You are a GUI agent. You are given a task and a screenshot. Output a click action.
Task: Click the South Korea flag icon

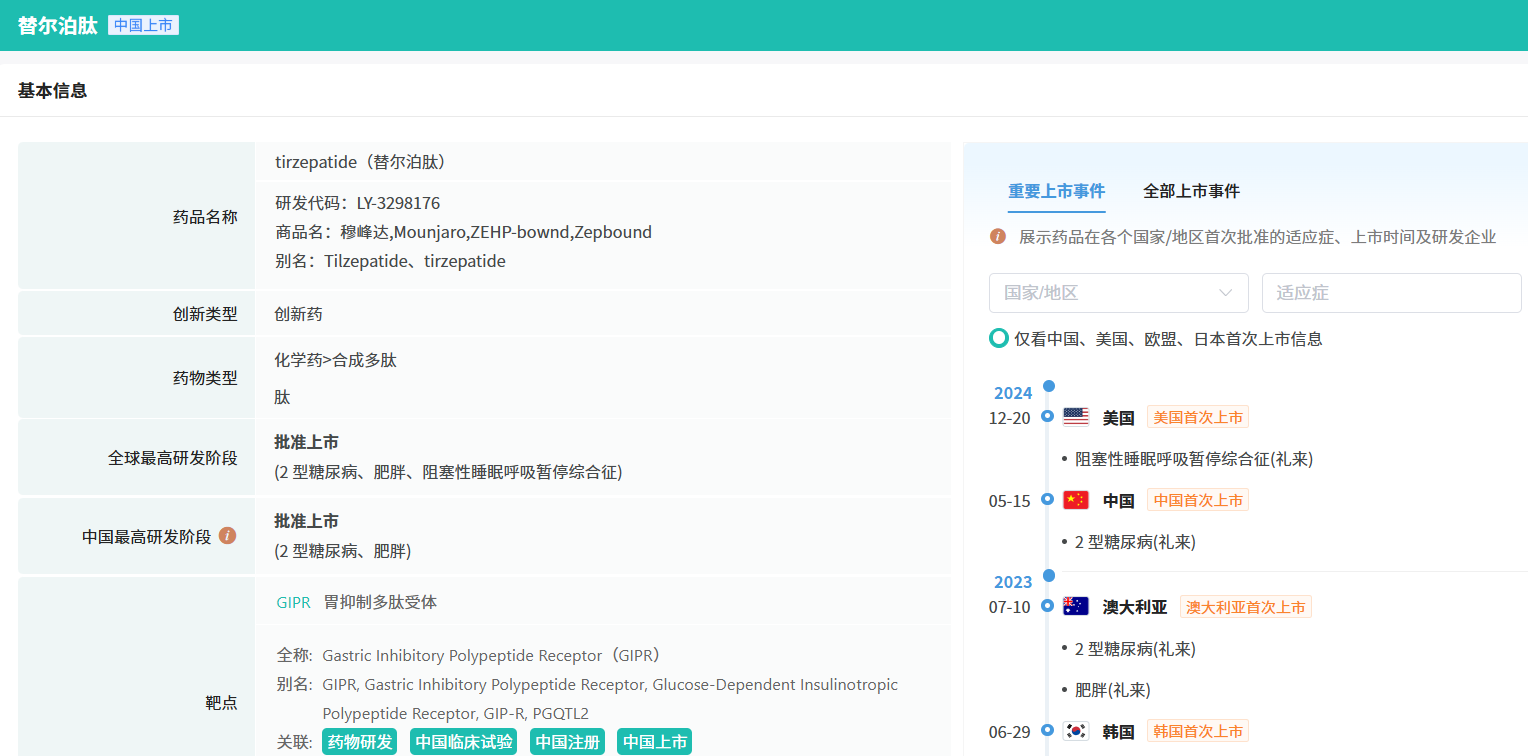tap(1076, 731)
